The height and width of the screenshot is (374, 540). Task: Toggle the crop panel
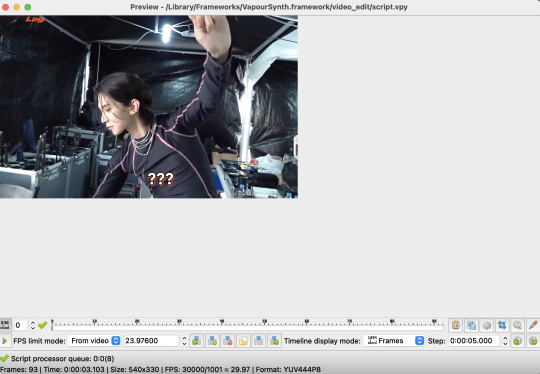(x=502, y=325)
